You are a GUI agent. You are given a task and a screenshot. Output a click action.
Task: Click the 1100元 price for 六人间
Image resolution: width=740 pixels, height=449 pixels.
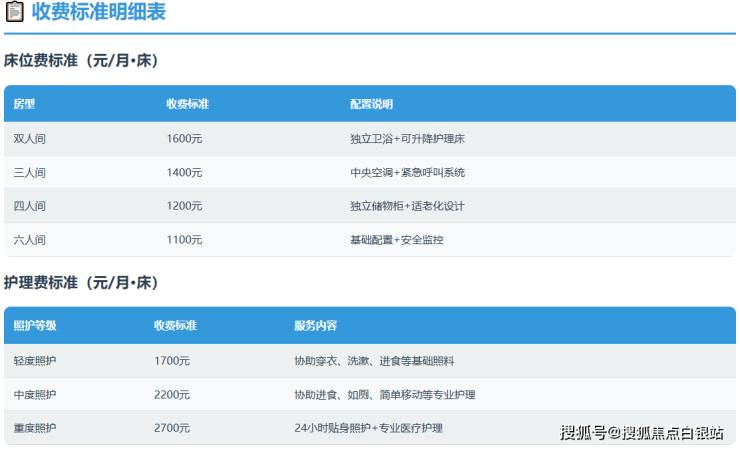(x=184, y=240)
